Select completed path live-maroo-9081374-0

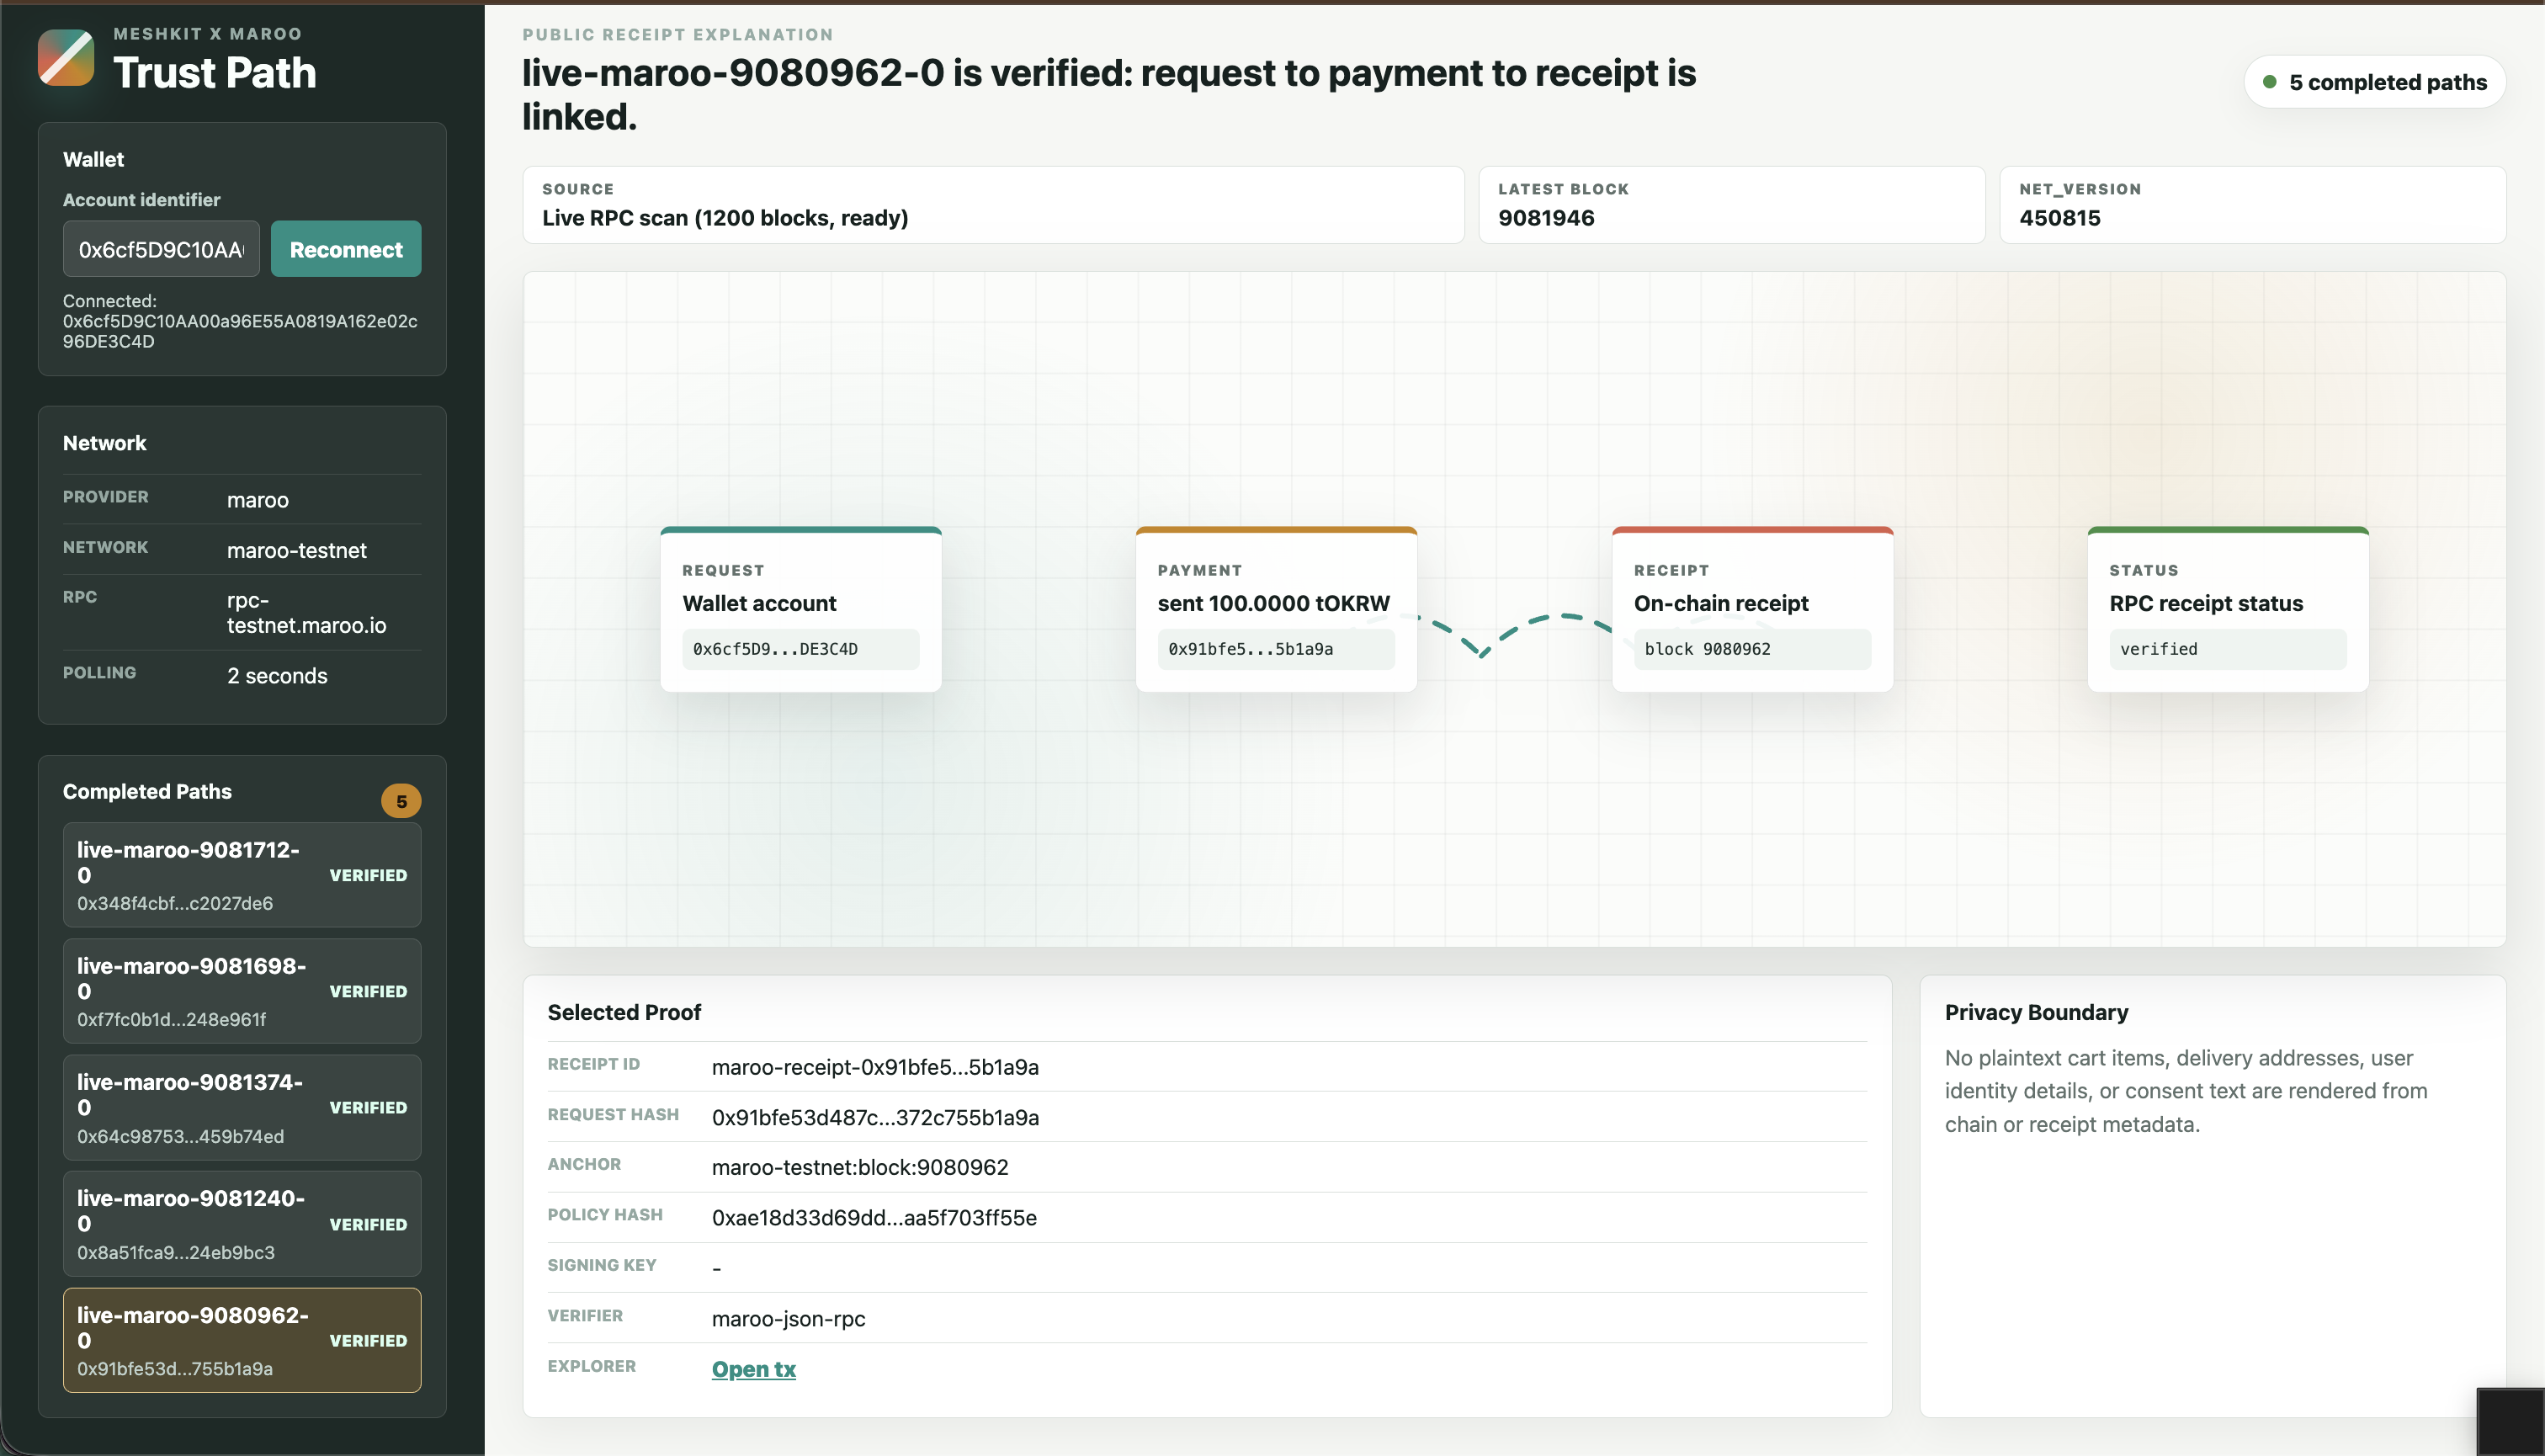click(x=242, y=1107)
